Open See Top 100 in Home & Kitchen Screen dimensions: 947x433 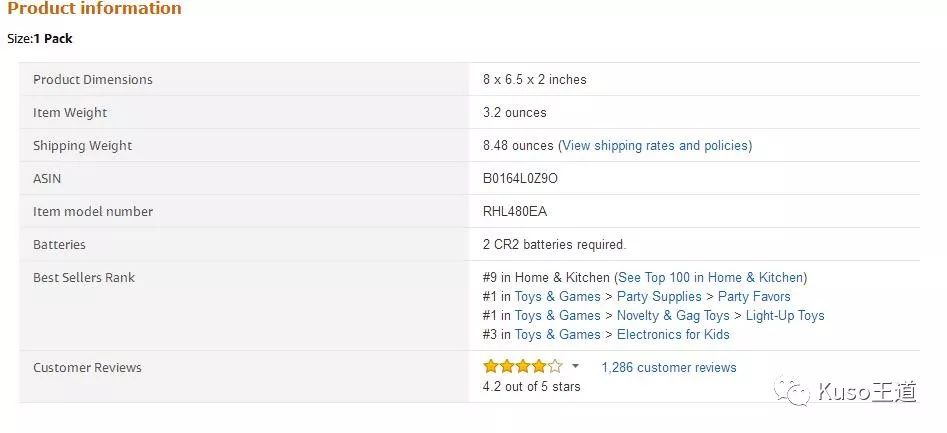pos(710,277)
